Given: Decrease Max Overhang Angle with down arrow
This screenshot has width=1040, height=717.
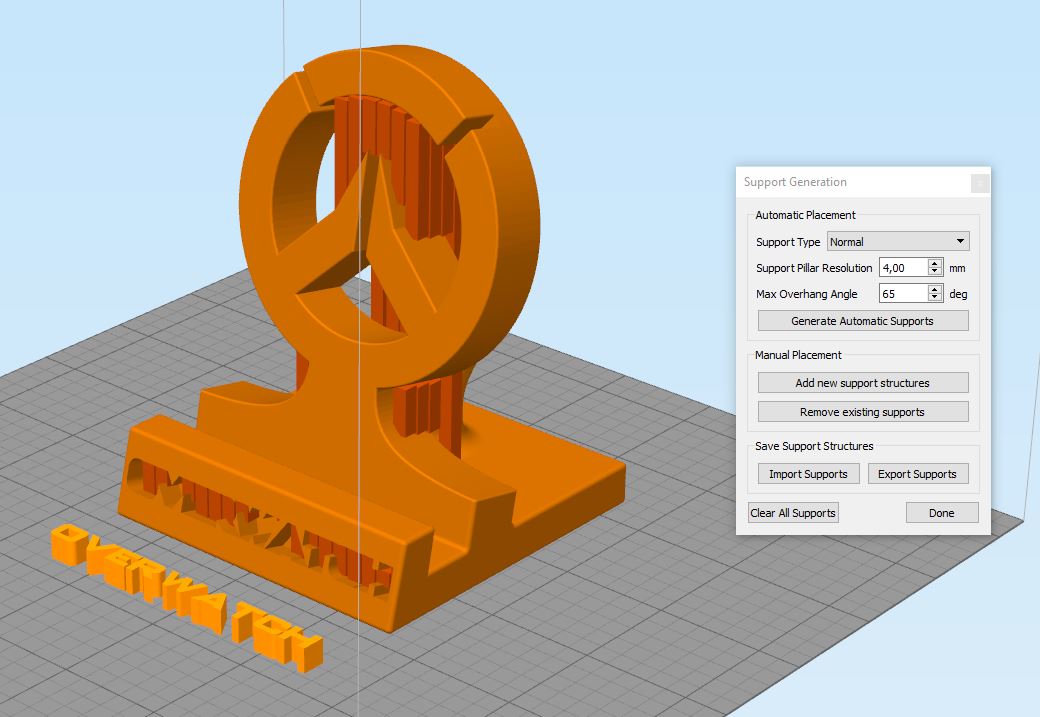Looking at the screenshot, I should [935, 298].
